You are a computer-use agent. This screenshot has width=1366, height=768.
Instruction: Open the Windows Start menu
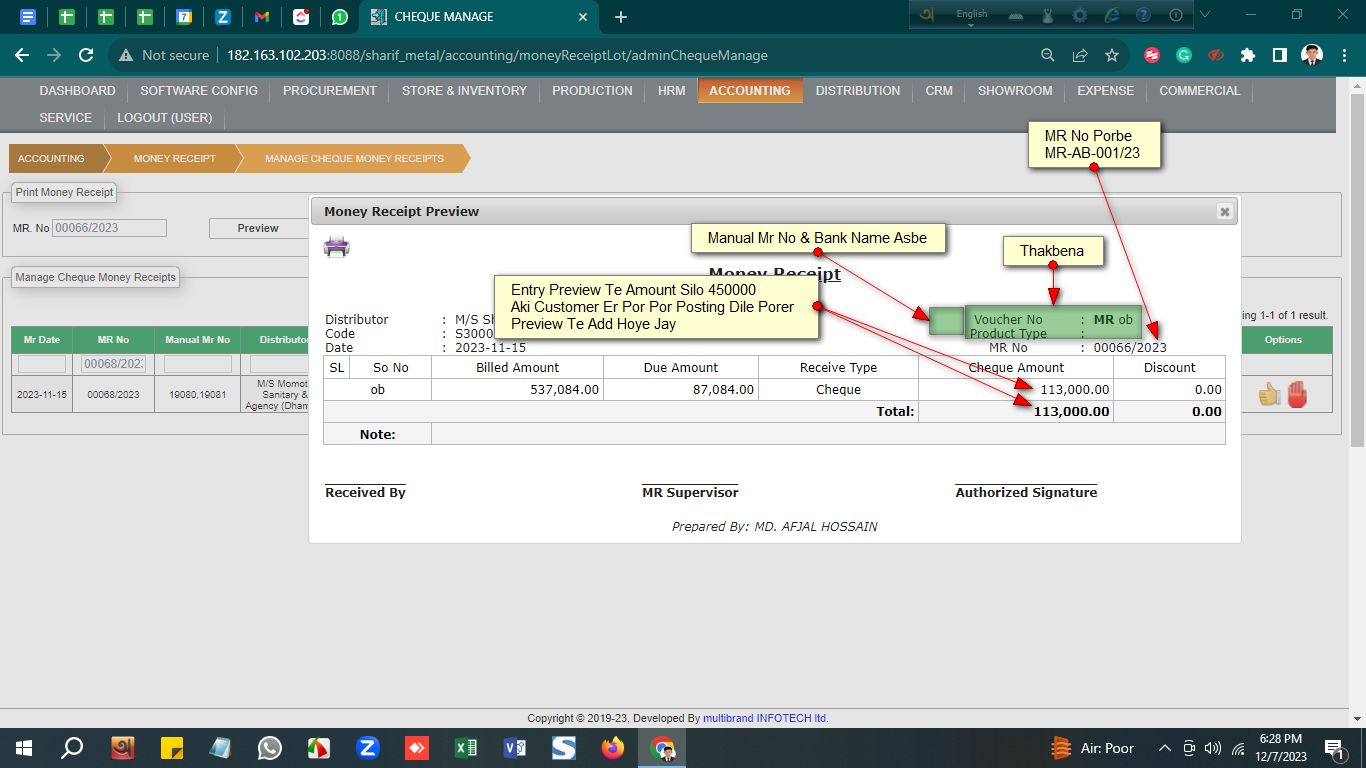24,748
